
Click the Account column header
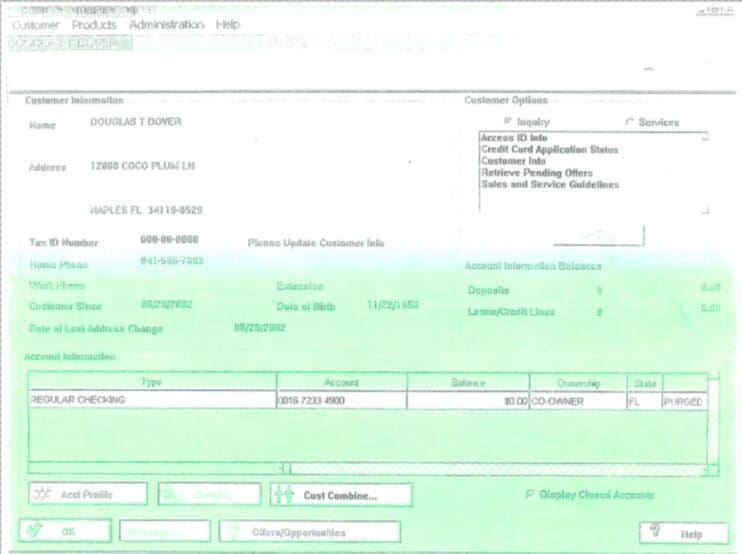point(341,382)
